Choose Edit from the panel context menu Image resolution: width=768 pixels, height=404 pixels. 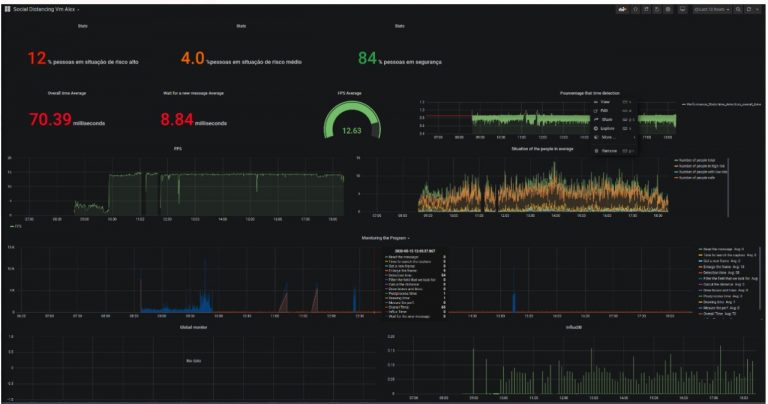pos(604,110)
